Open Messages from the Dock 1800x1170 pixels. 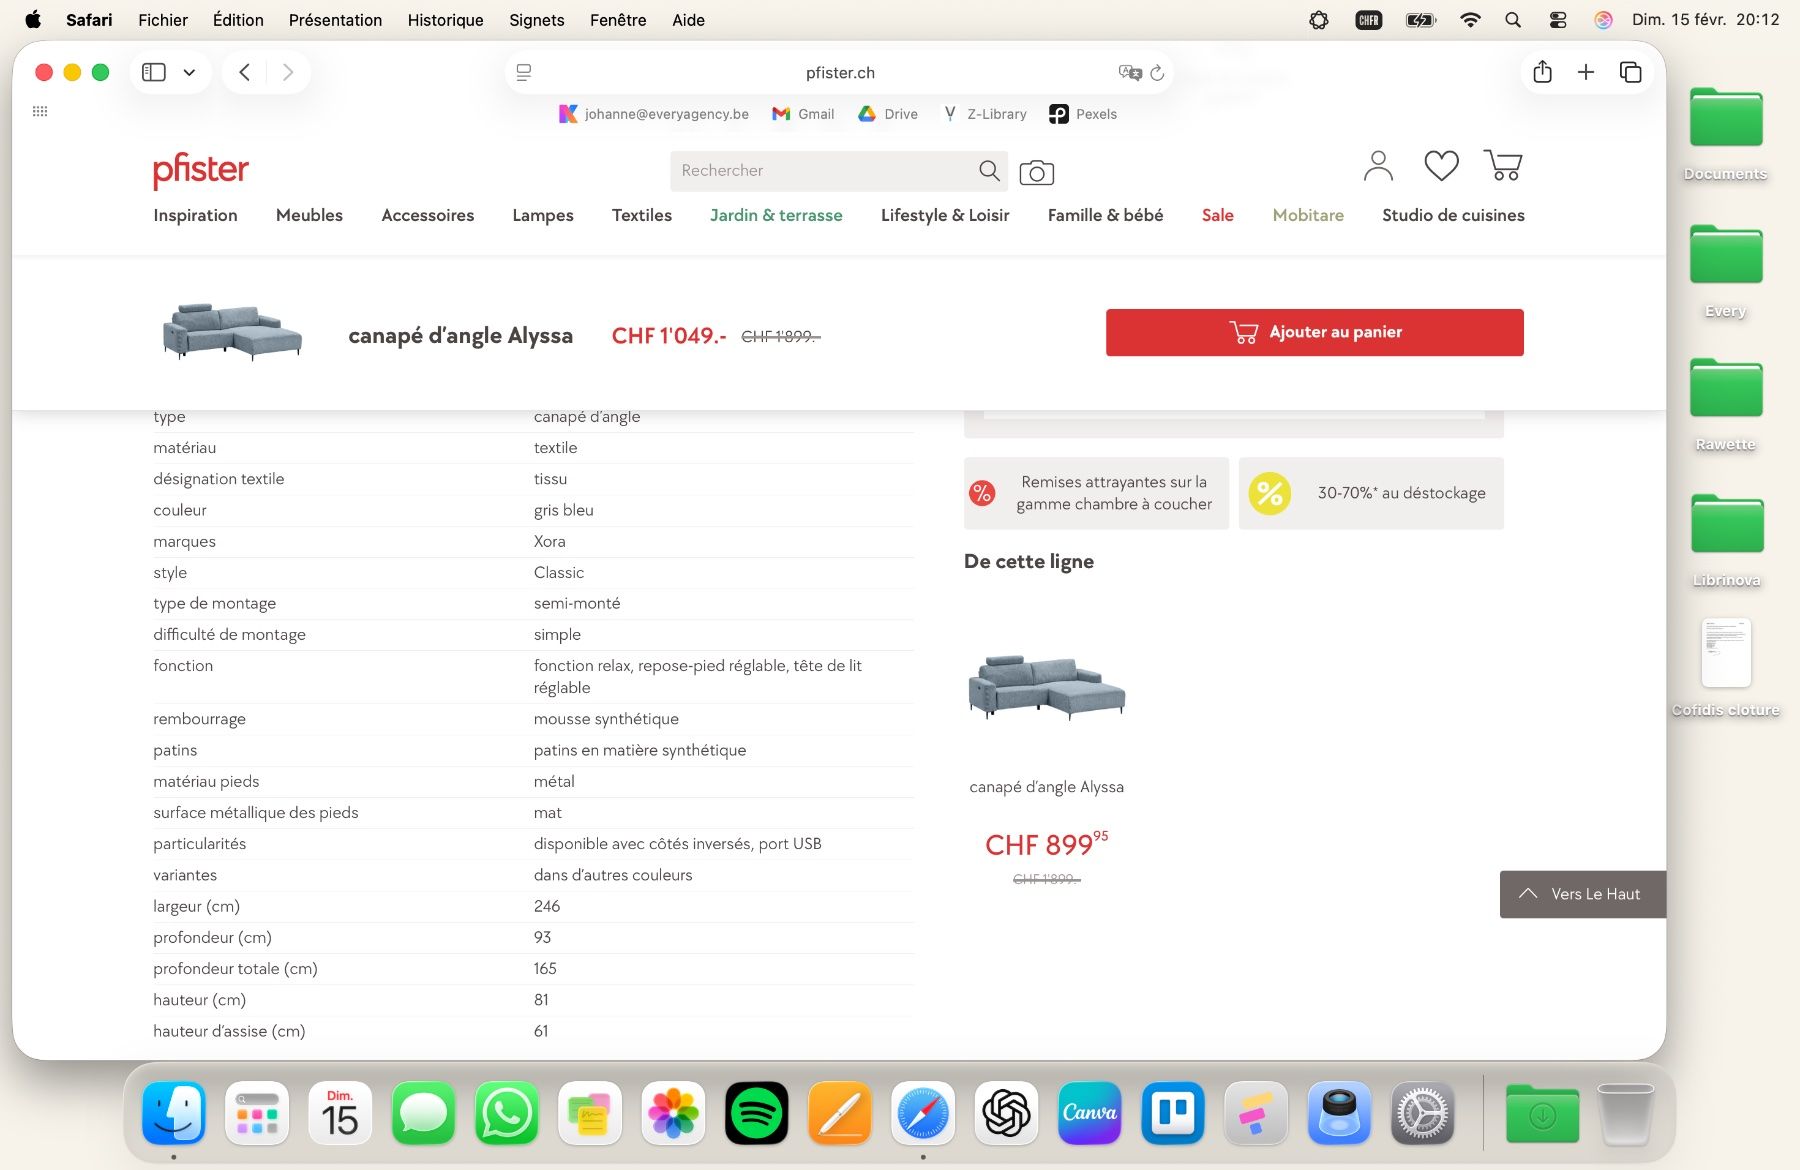pos(423,1113)
